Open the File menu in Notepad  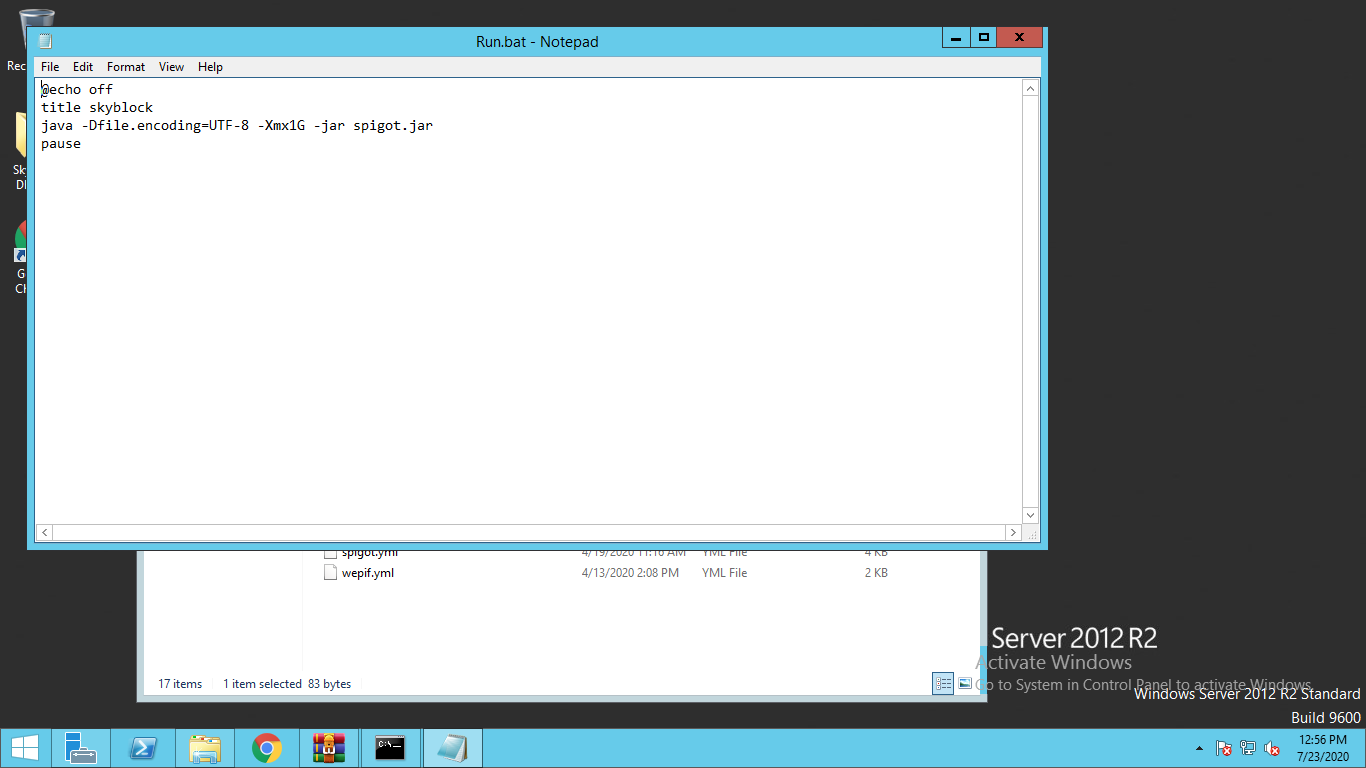(x=50, y=67)
